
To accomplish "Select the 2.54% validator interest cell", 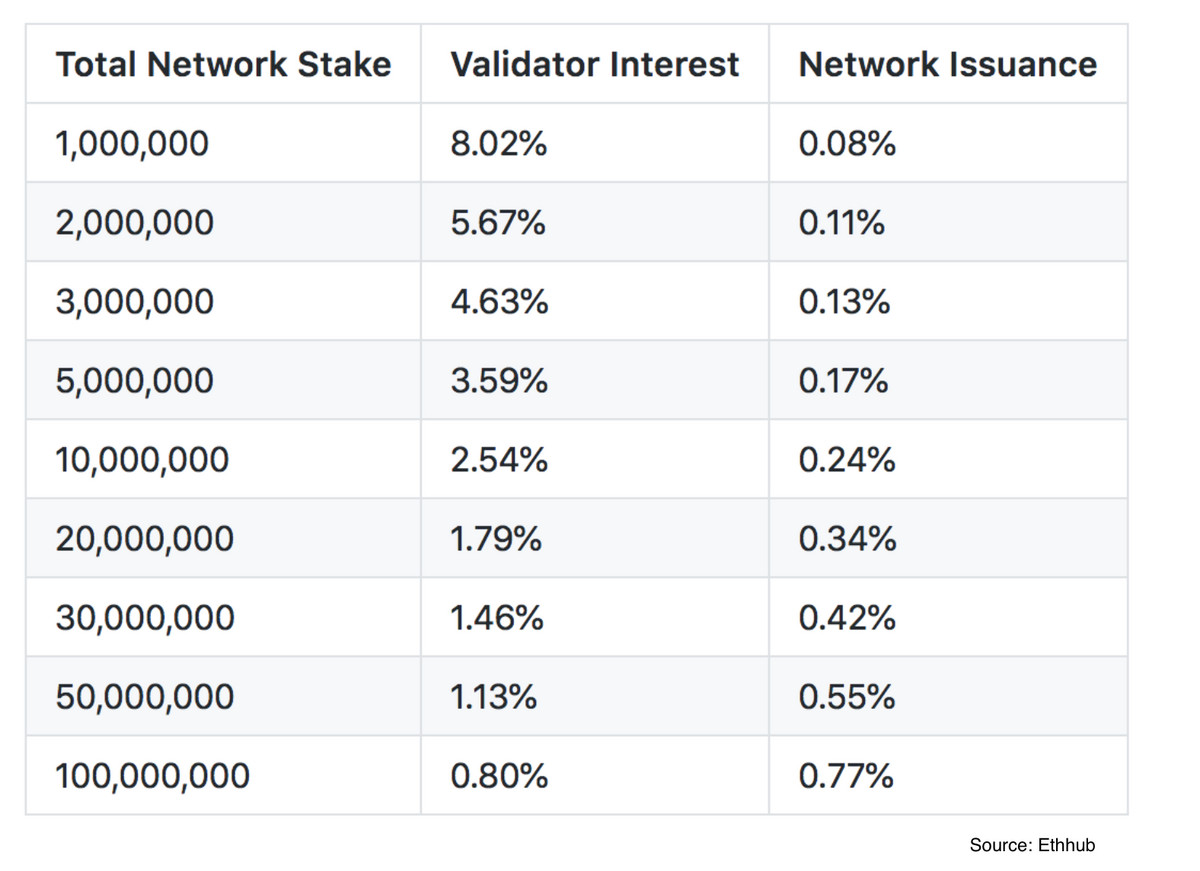I will pos(499,460).
